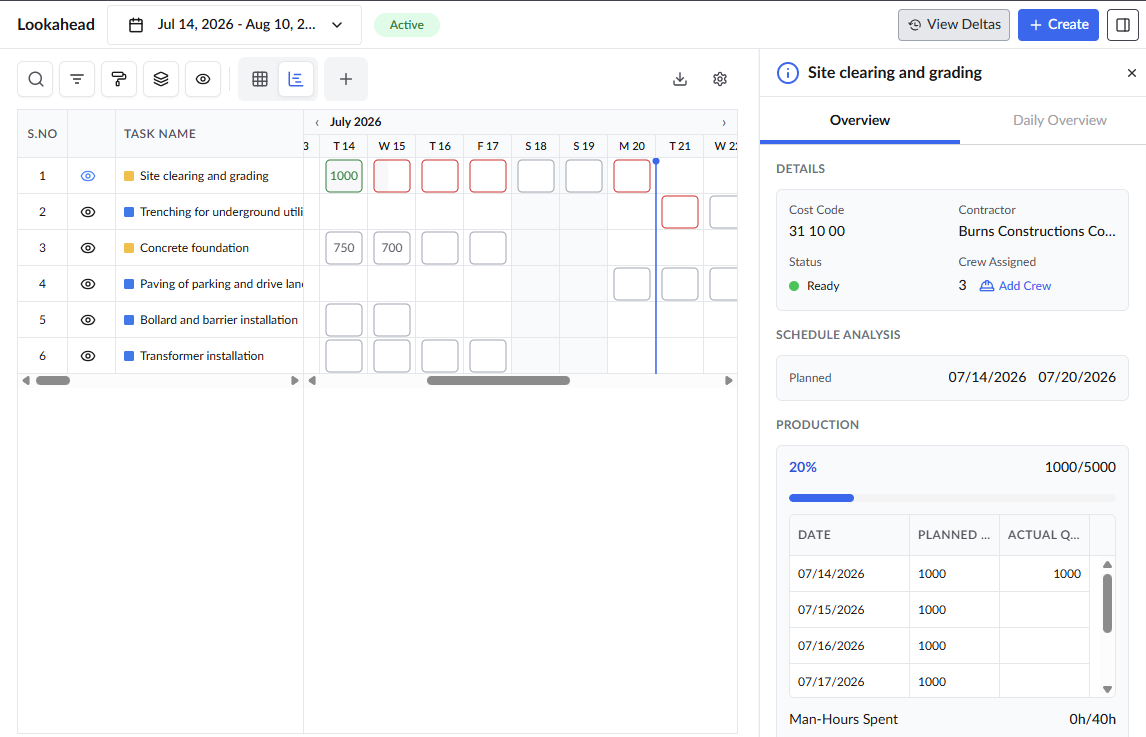Viewport: 1146px width, 737px height.
Task: Click task list scrollbar right arrow
Action: click(295, 380)
